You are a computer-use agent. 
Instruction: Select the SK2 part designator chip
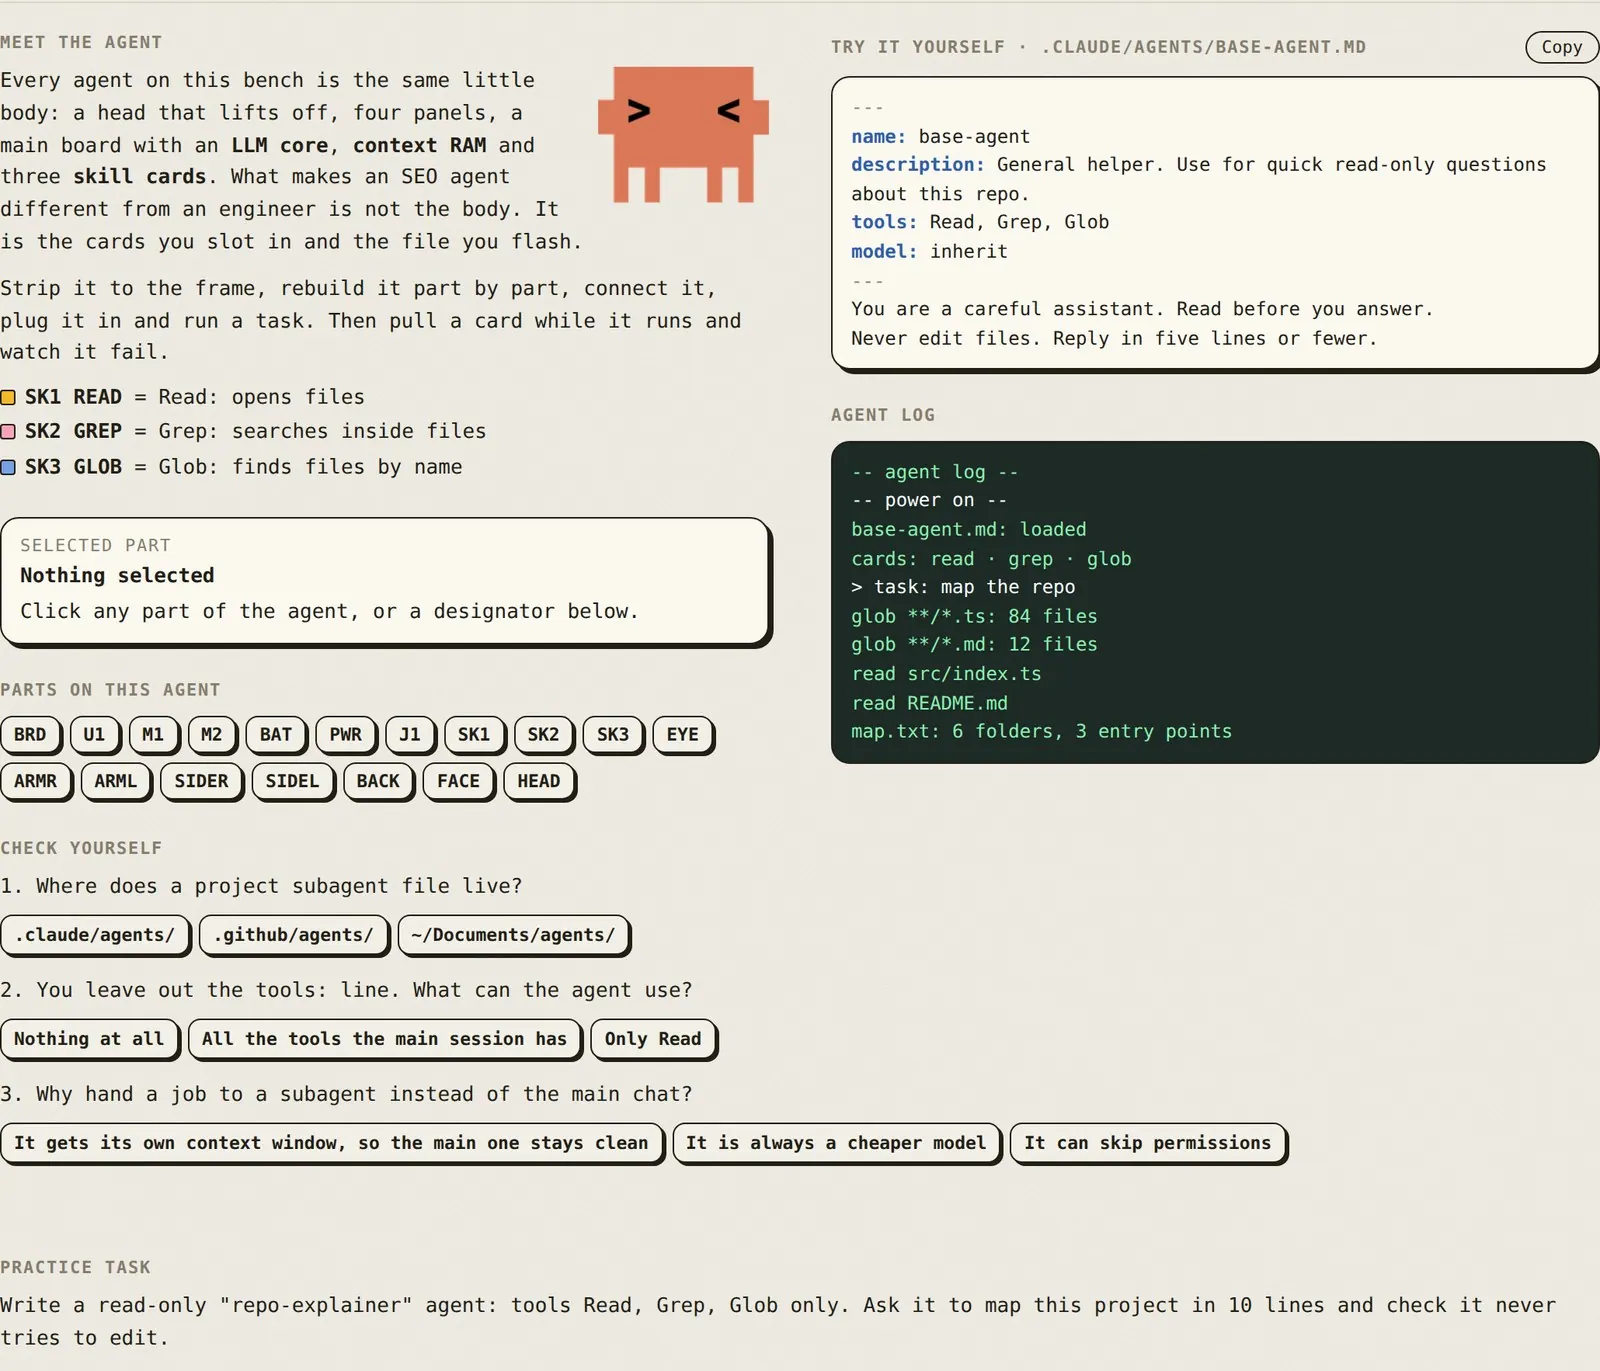544,734
